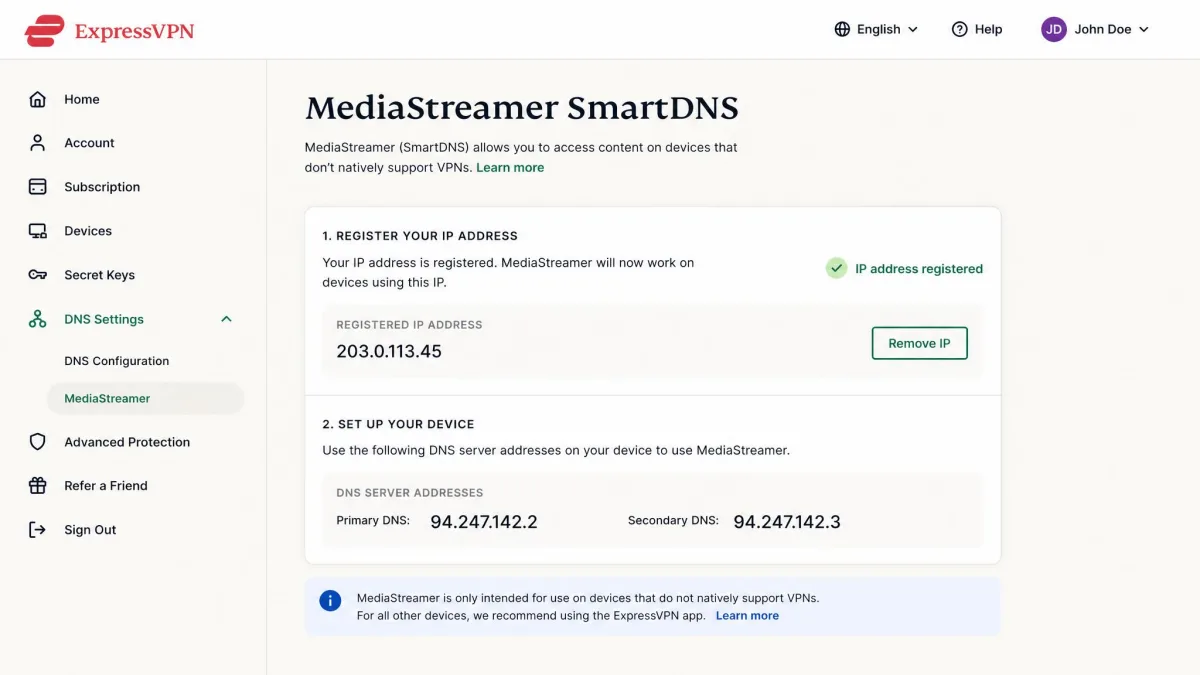Click the Secret Keys key icon
This screenshot has height=675, width=1200.
(38, 275)
